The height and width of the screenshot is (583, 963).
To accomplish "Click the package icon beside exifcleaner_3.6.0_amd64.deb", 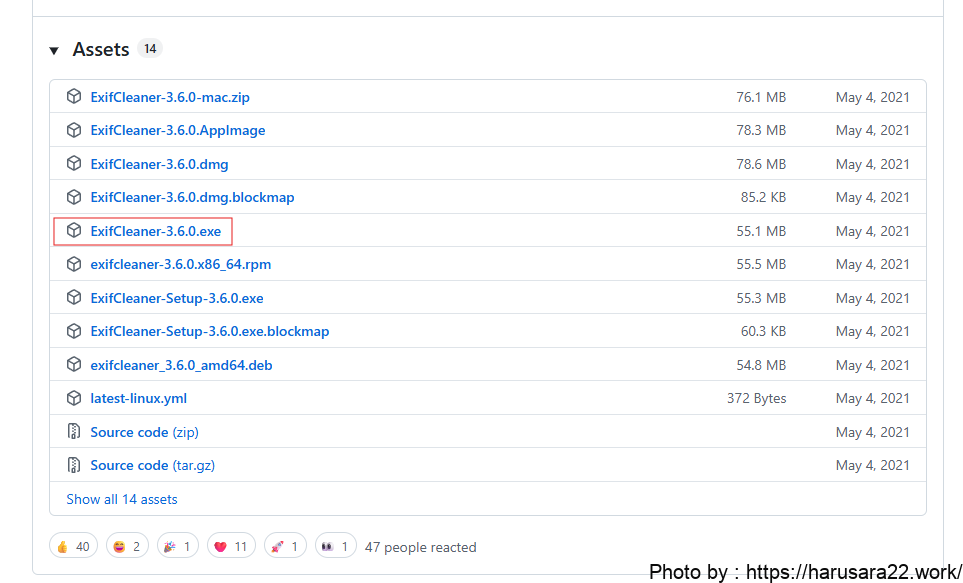I will point(74,365).
